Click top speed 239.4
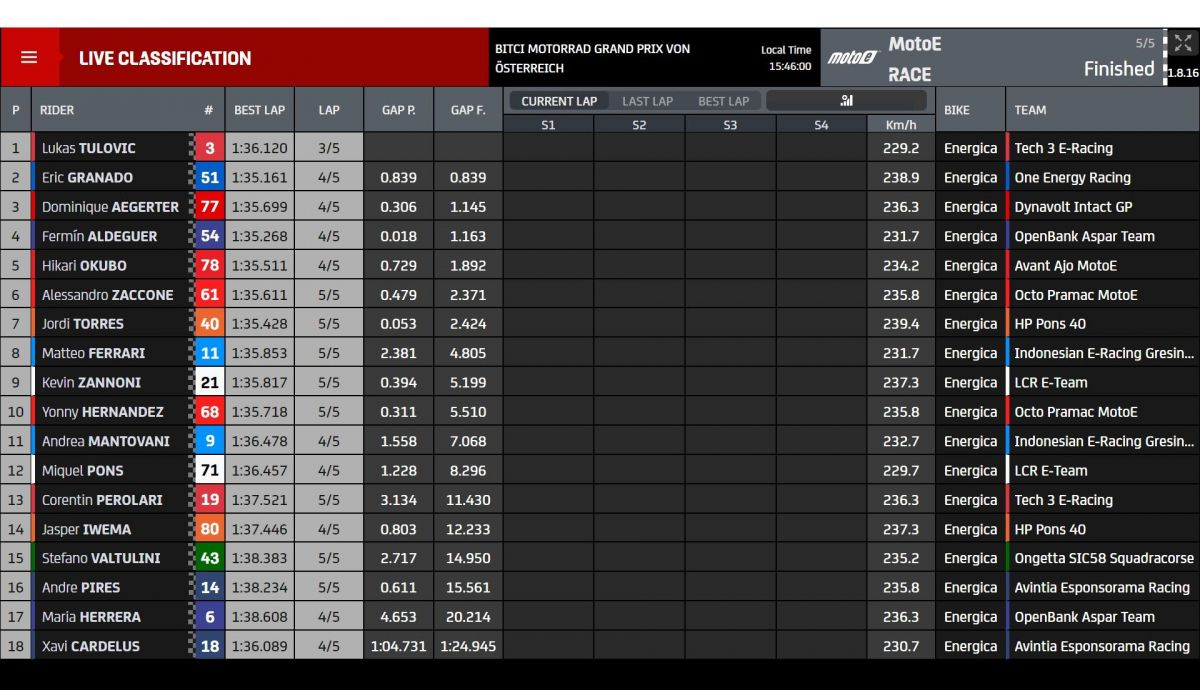The width and height of the screenshot is (1200, 690). (x=901, y=324)
